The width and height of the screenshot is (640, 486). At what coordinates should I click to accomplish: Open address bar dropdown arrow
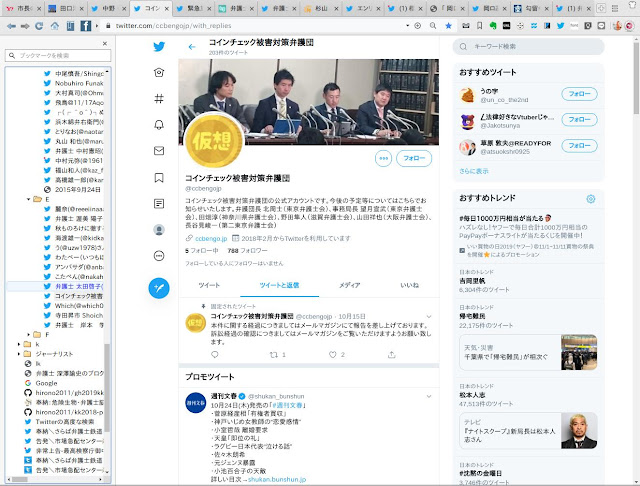click(407, 26)
